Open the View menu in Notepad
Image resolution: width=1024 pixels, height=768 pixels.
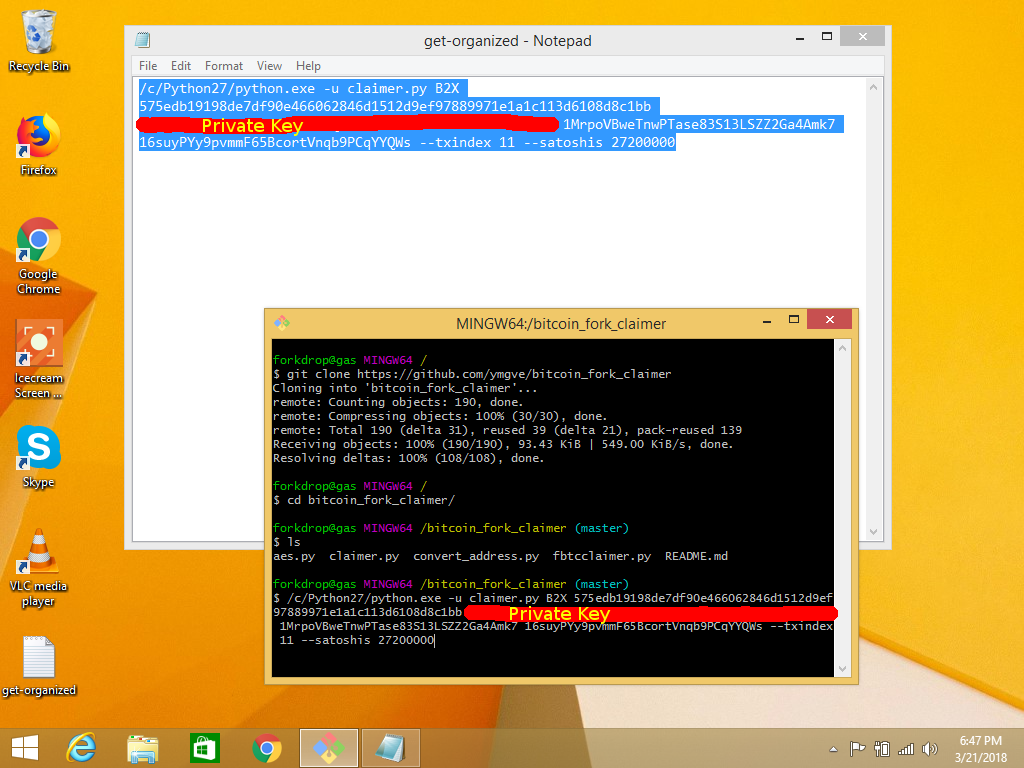click(x=269, y=66)
